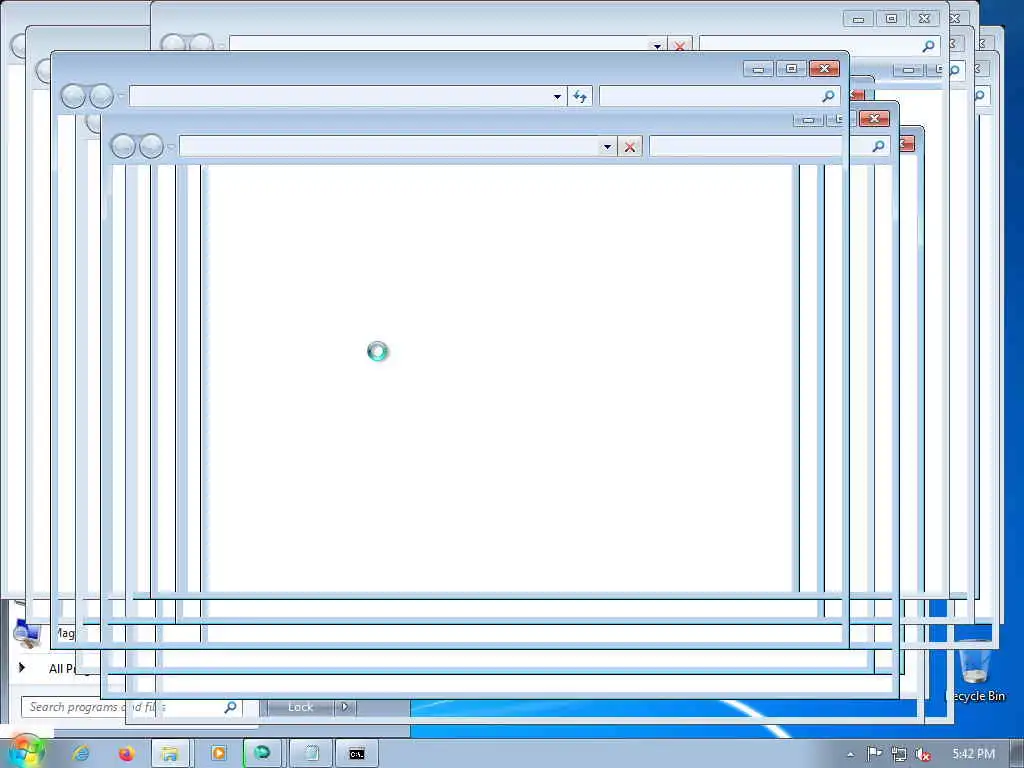
Task: Open the green arrow app on the taskbar
Action: tap(263, 754)
